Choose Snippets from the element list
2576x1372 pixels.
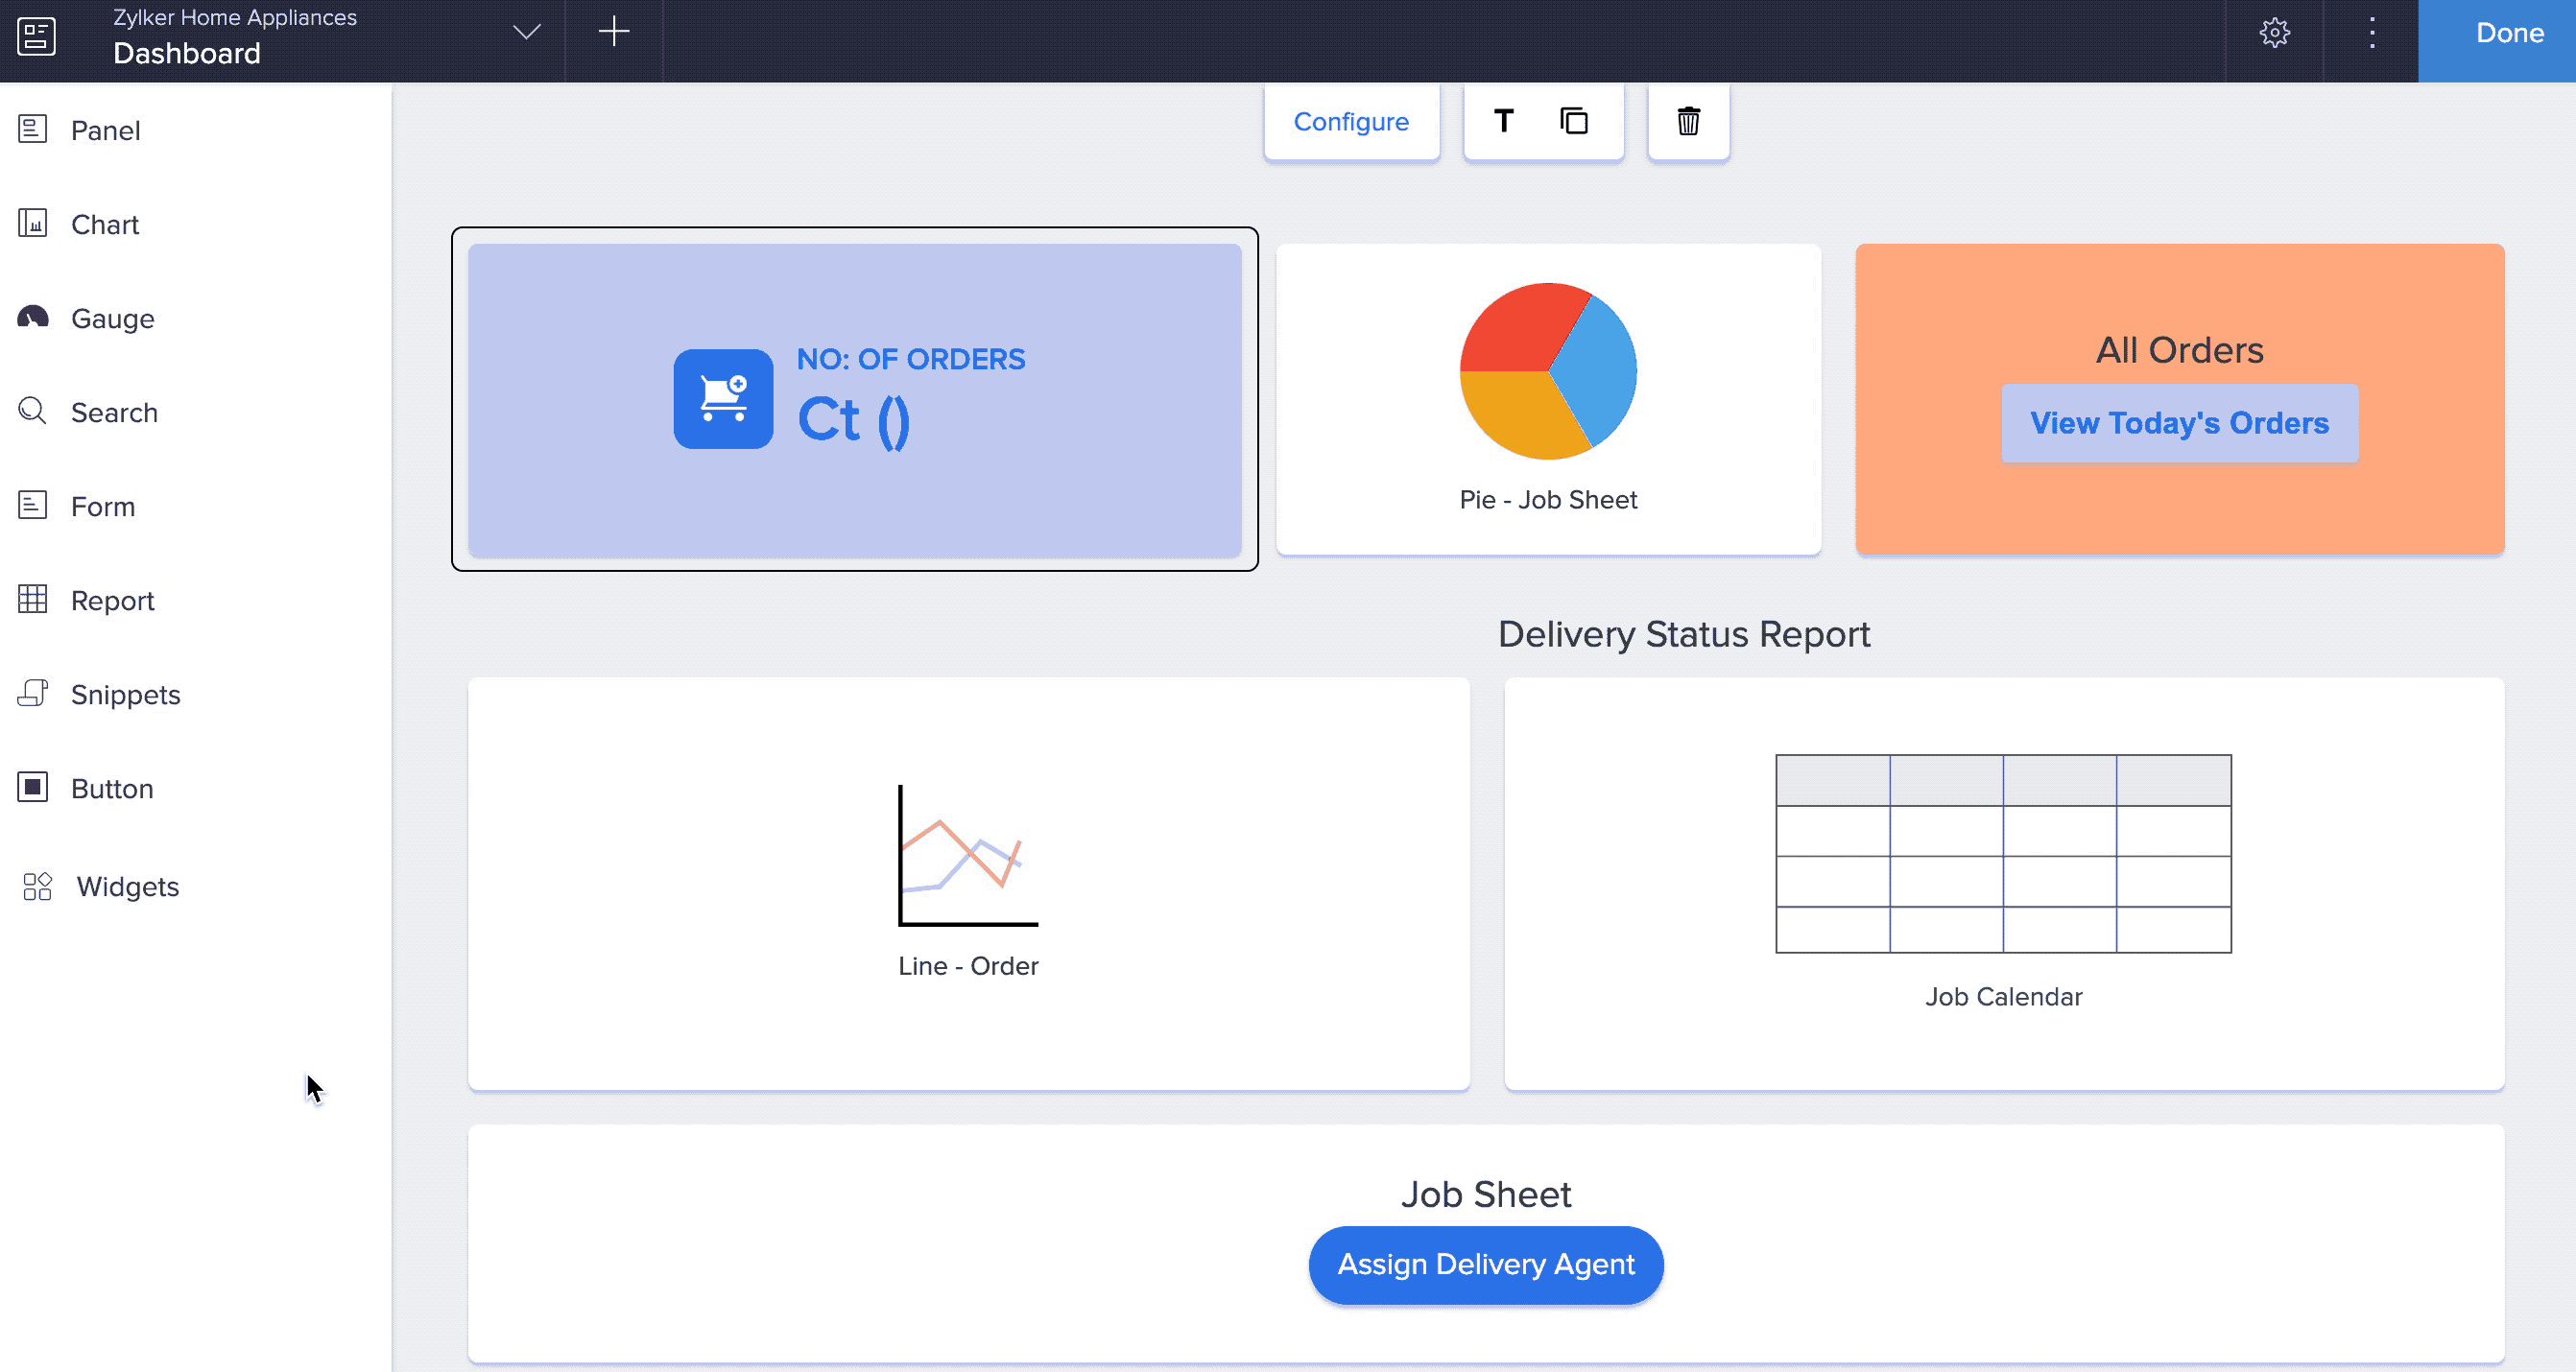tap(125, 694)
